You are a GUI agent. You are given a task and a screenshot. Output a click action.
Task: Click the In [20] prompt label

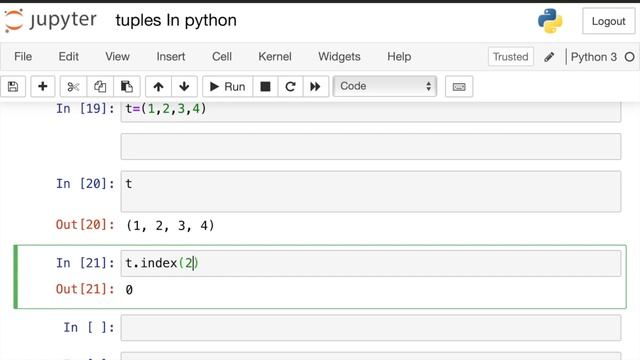tap(85, 184)
